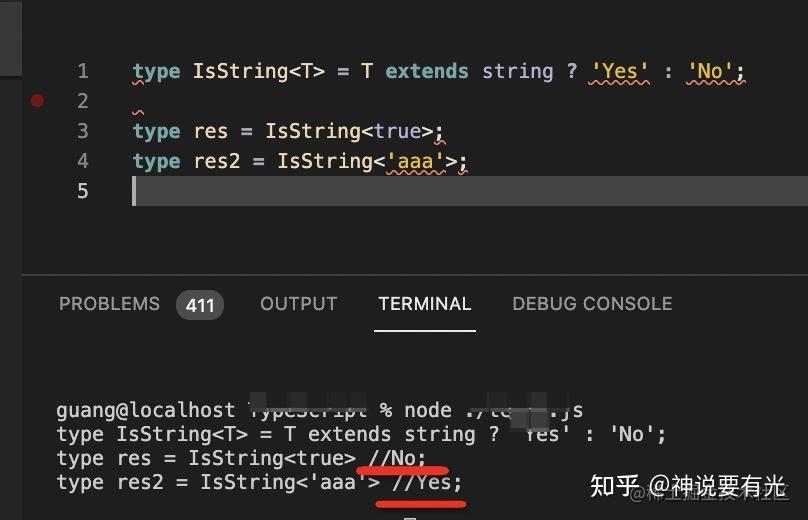Viewport: 808px width, 520px height.
Task: Click the 'Yes' string literal on line 1
Action: [619, 71]
